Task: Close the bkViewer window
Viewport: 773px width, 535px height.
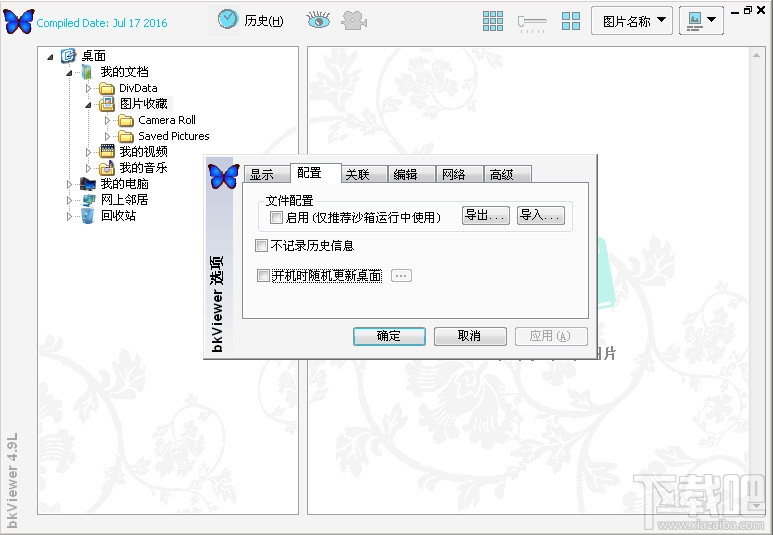Action: point(761,10)
